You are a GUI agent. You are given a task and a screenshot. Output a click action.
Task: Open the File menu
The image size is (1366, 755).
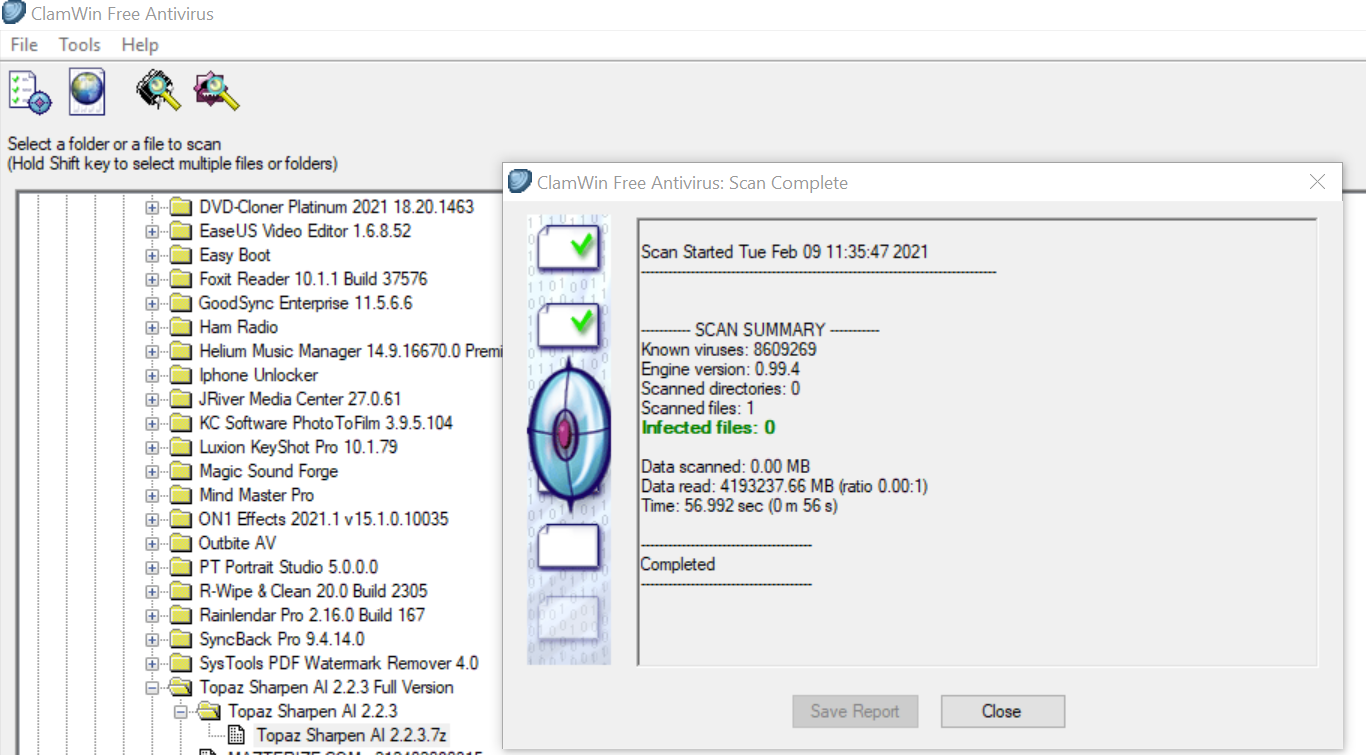(x=24, y=45)
